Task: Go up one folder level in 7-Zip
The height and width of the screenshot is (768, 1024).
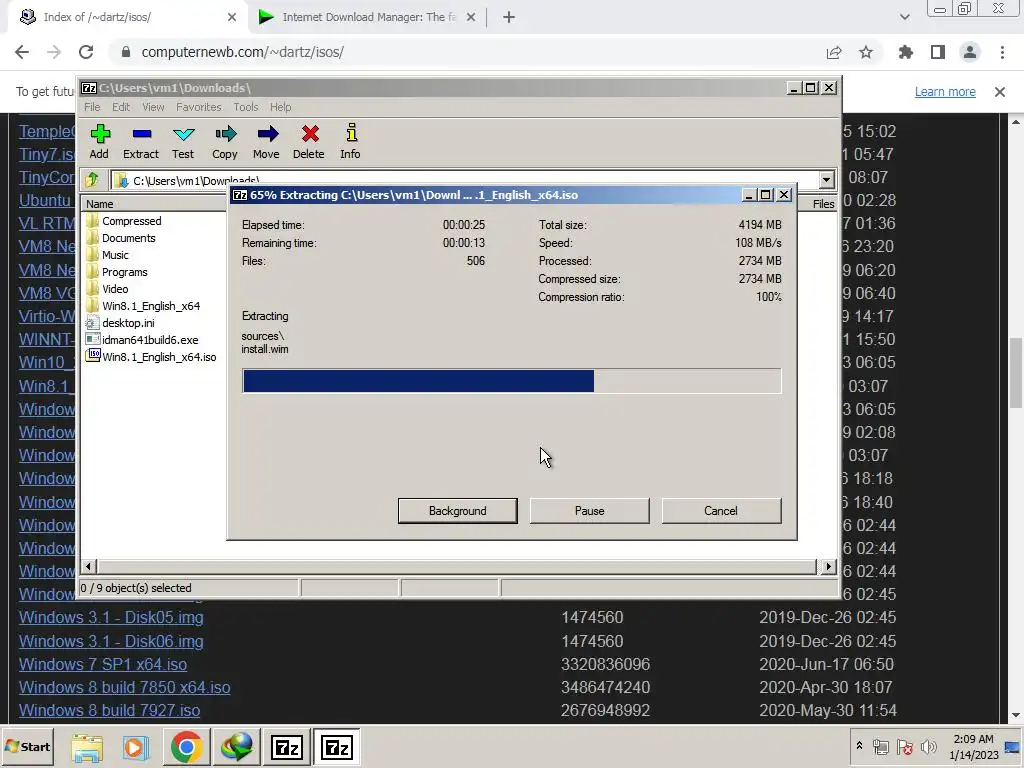Action: click(92, 180)
